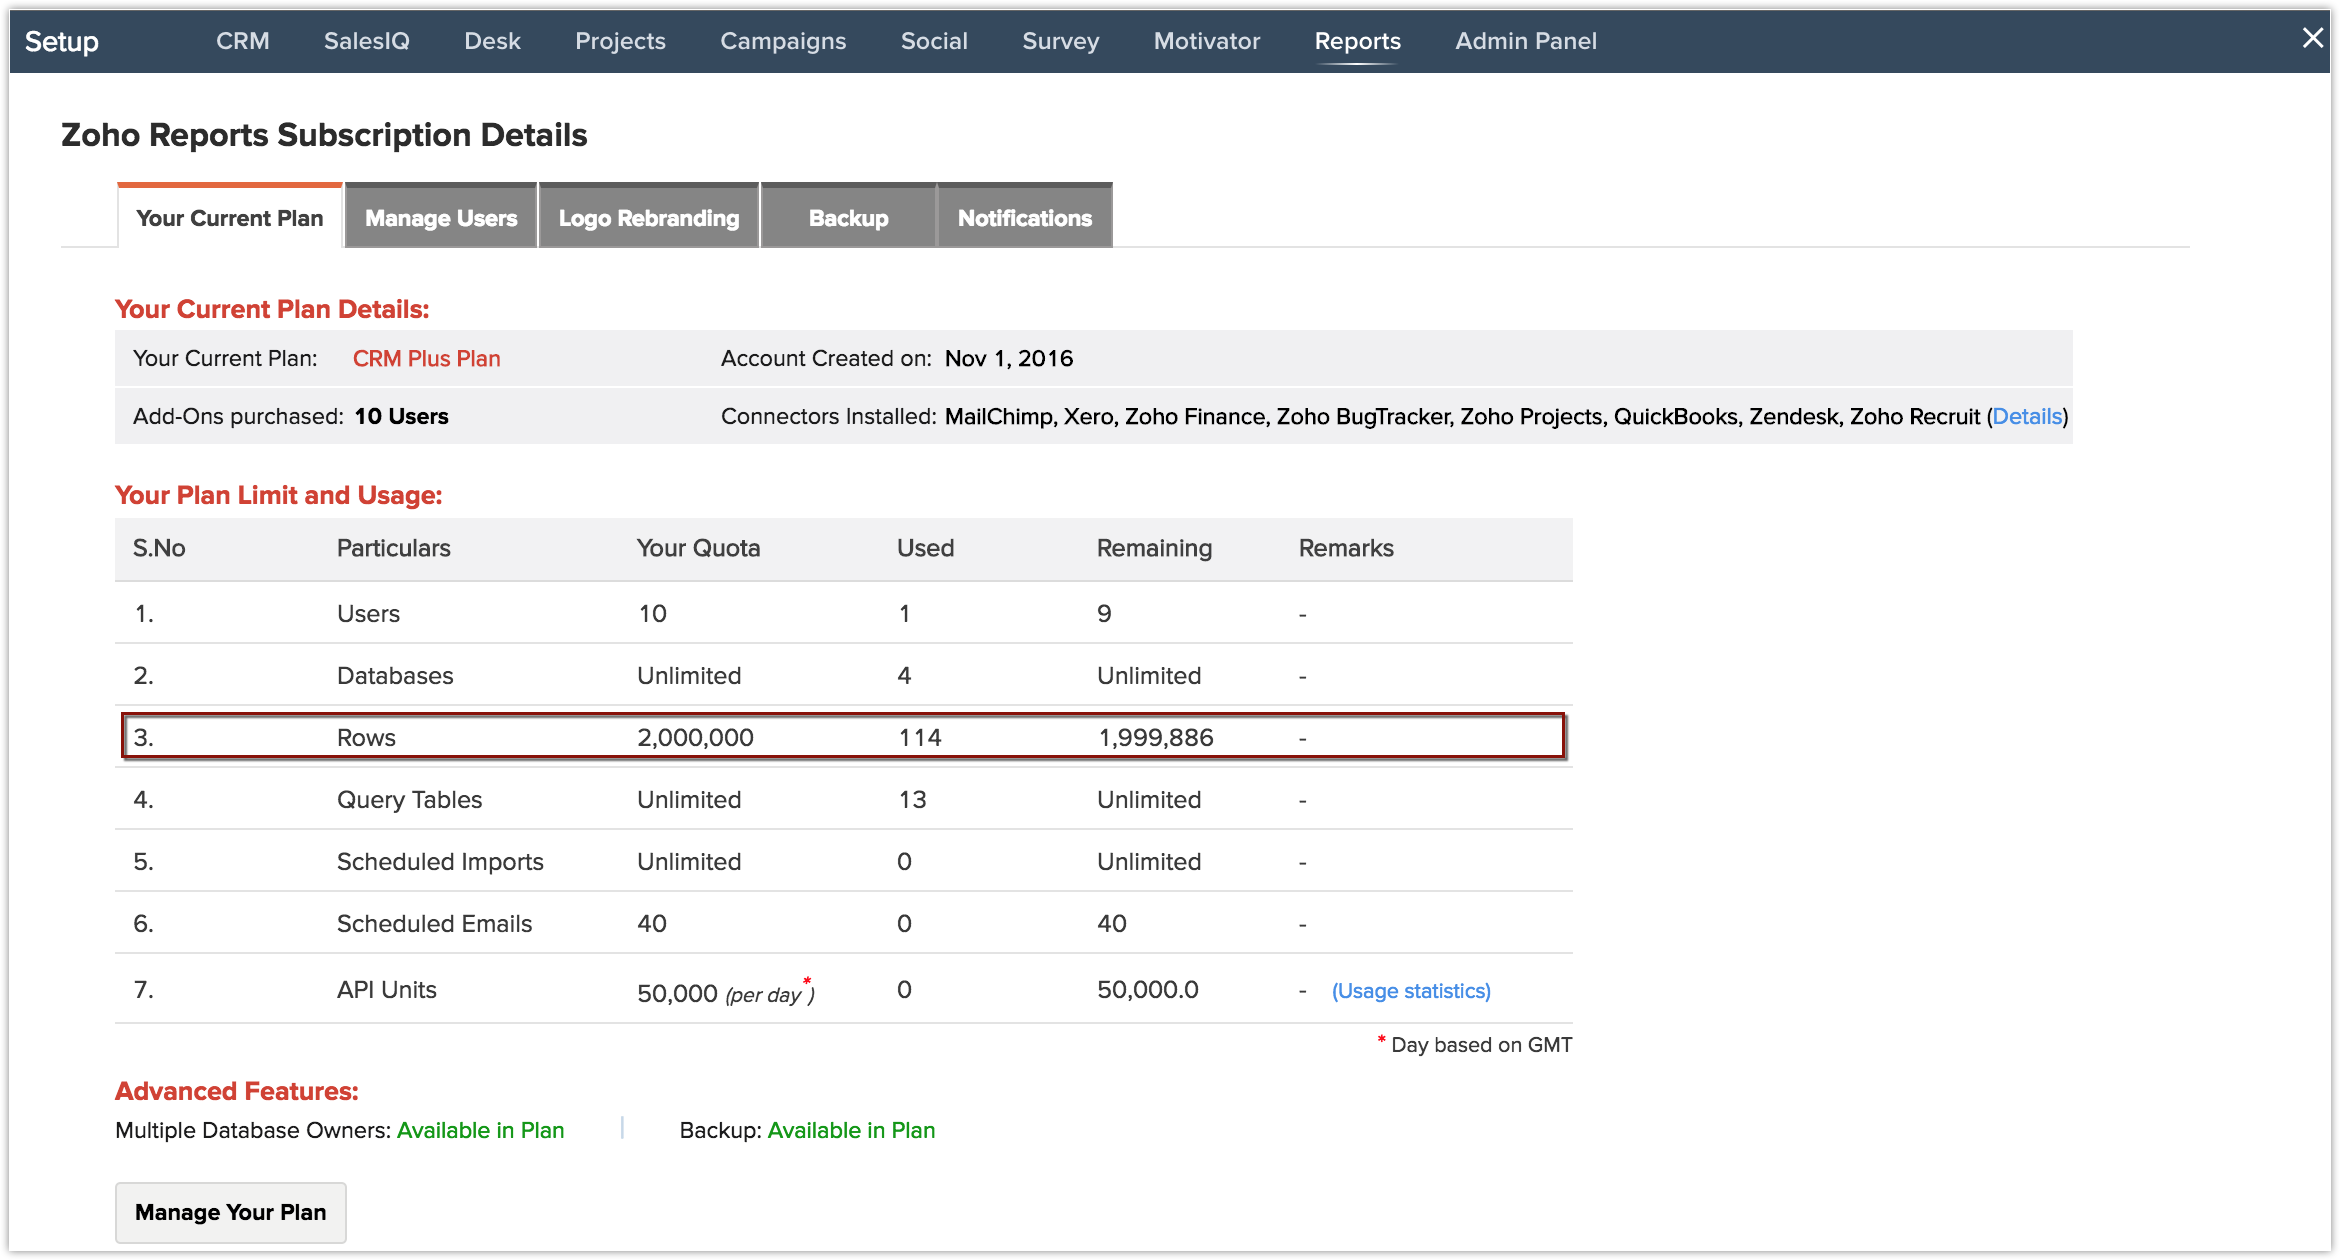Switch to the Backup tab

pyautogui.click(x=848, y=217)
